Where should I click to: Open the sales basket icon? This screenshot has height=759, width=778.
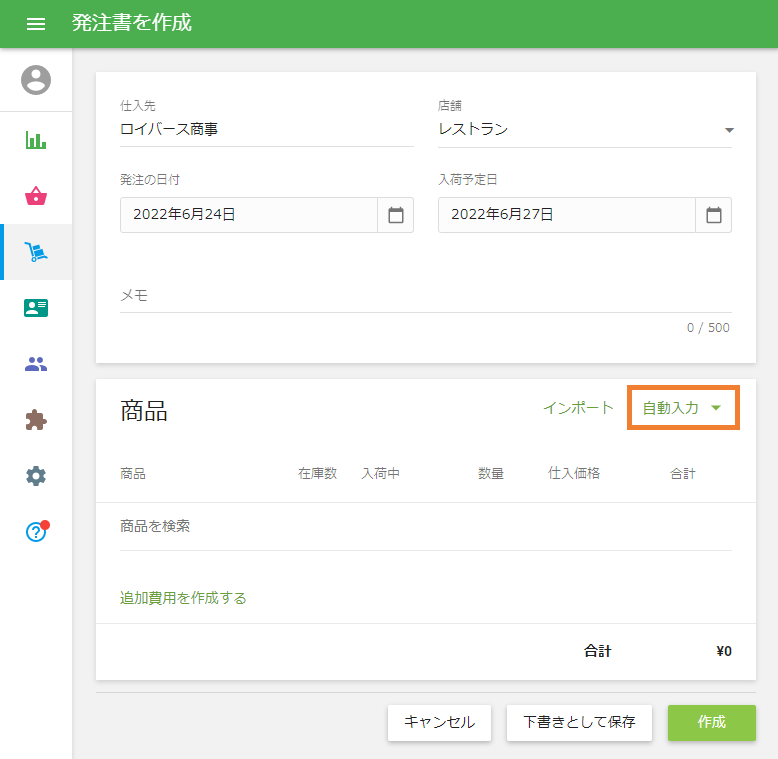(x=36, y=196)
